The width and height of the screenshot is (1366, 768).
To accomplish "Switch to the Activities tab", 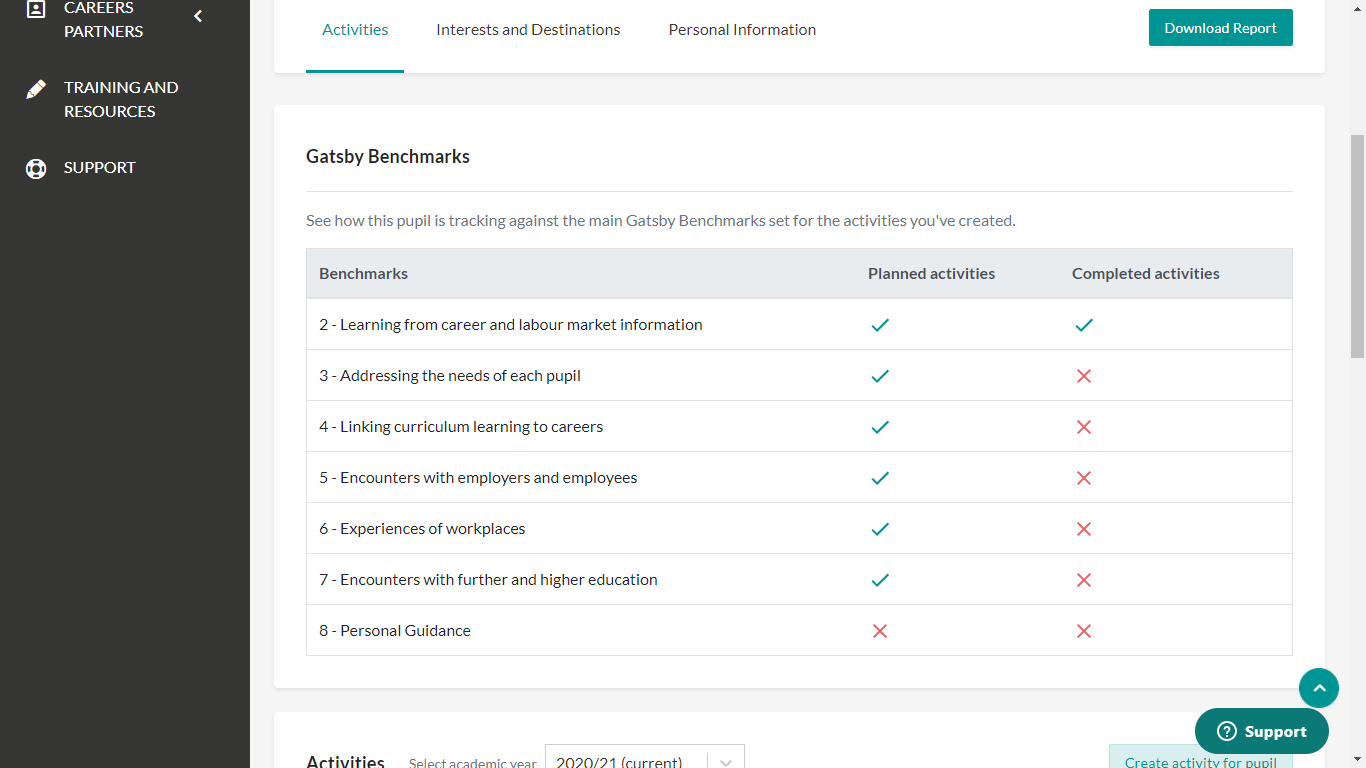I will pos(355,30).
